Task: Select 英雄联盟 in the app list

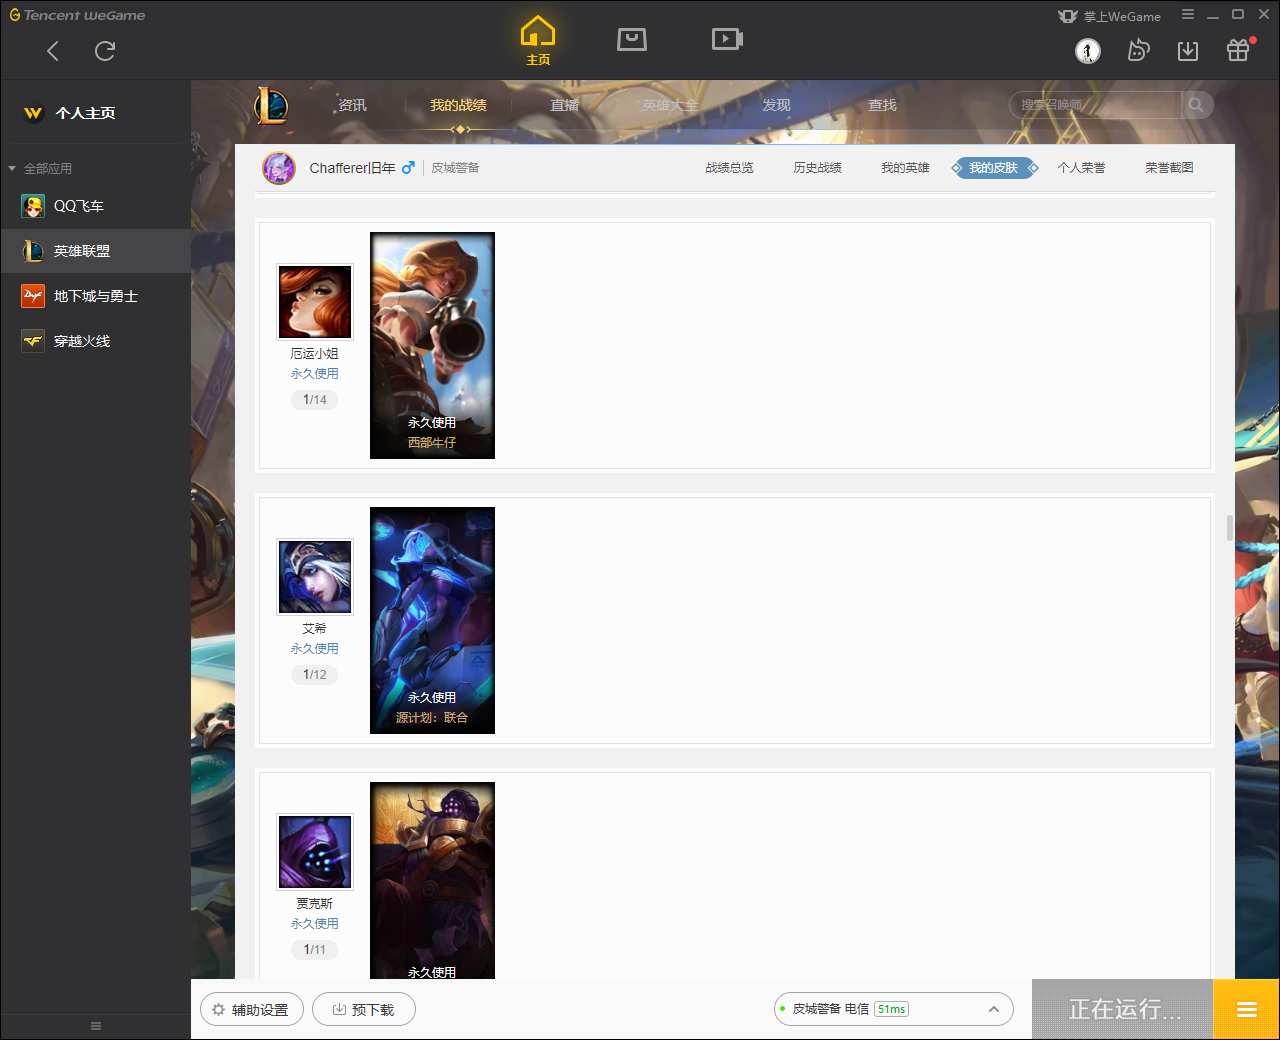Action: (x=96, y=251)
